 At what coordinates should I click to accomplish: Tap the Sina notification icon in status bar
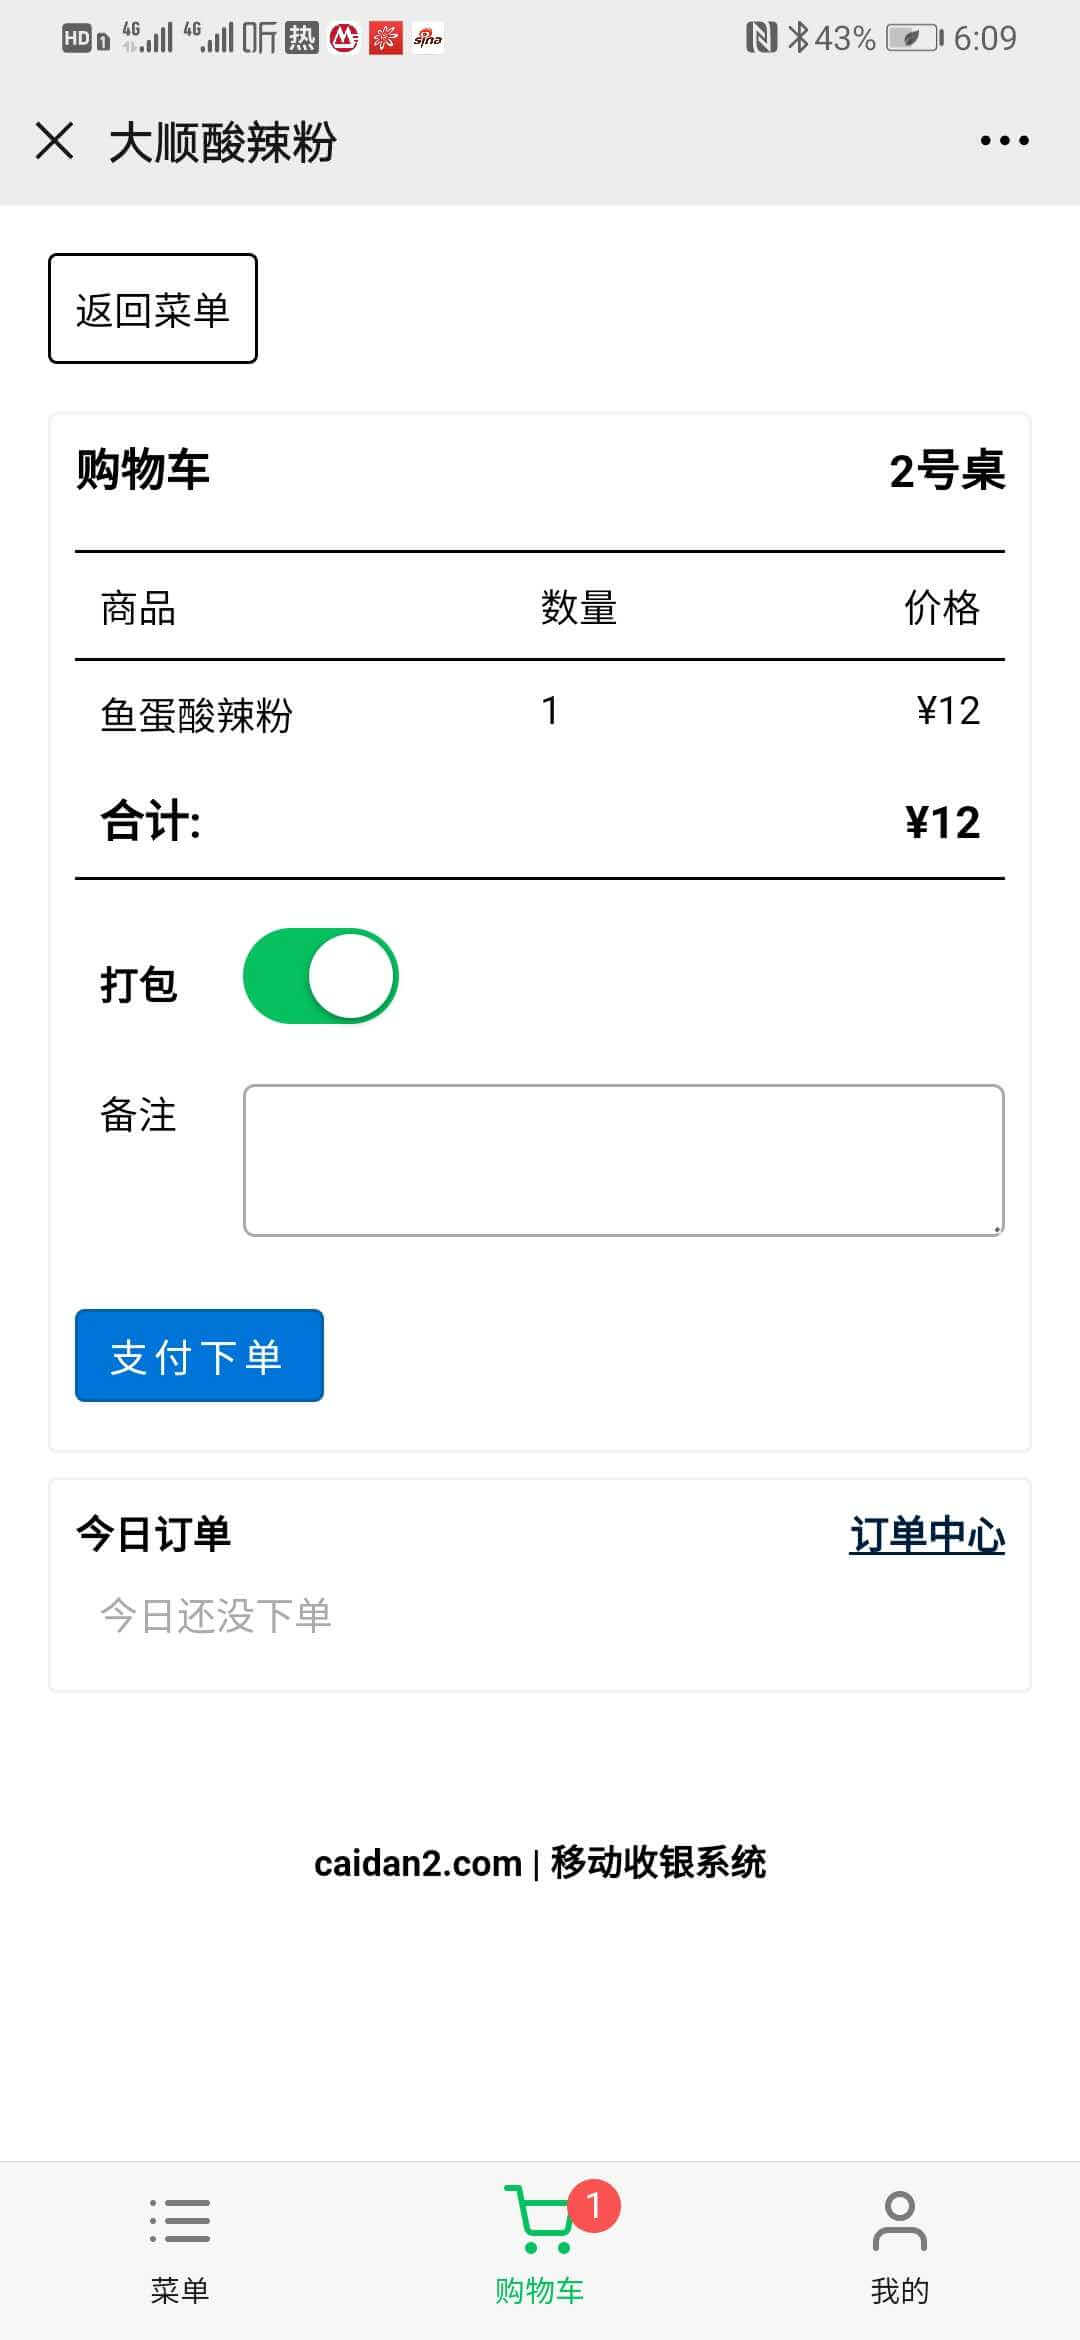pyautogui.click(x=428, y=38)
